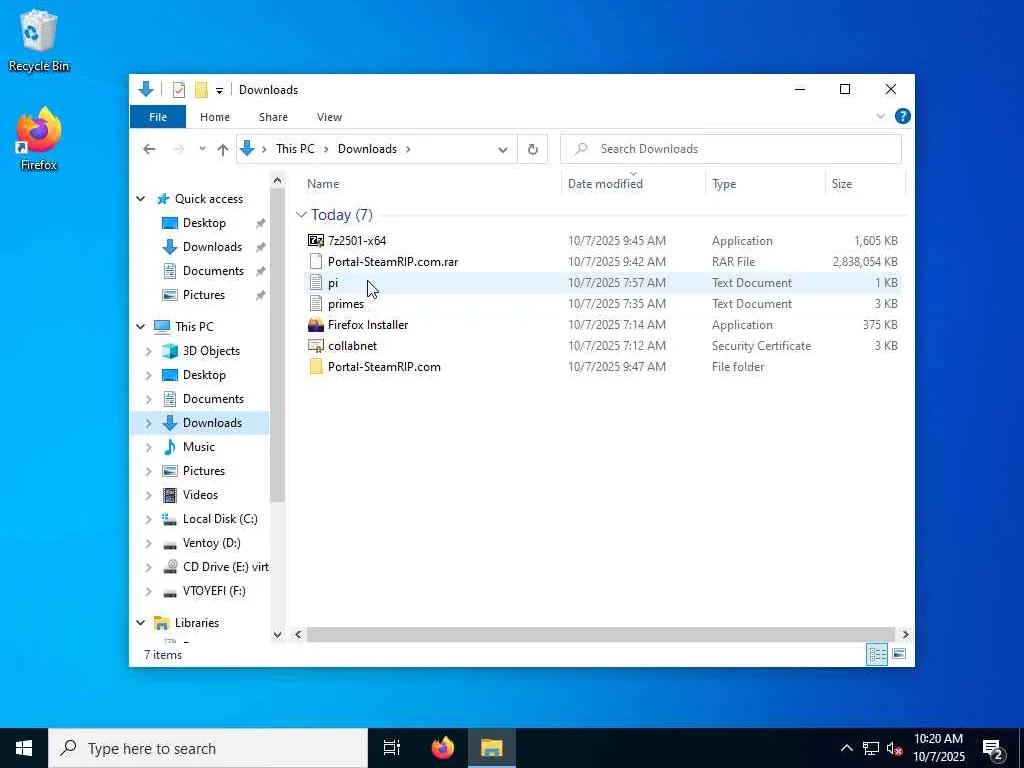
Task: Open the address bar history dropdown
Action: [502, 150]
